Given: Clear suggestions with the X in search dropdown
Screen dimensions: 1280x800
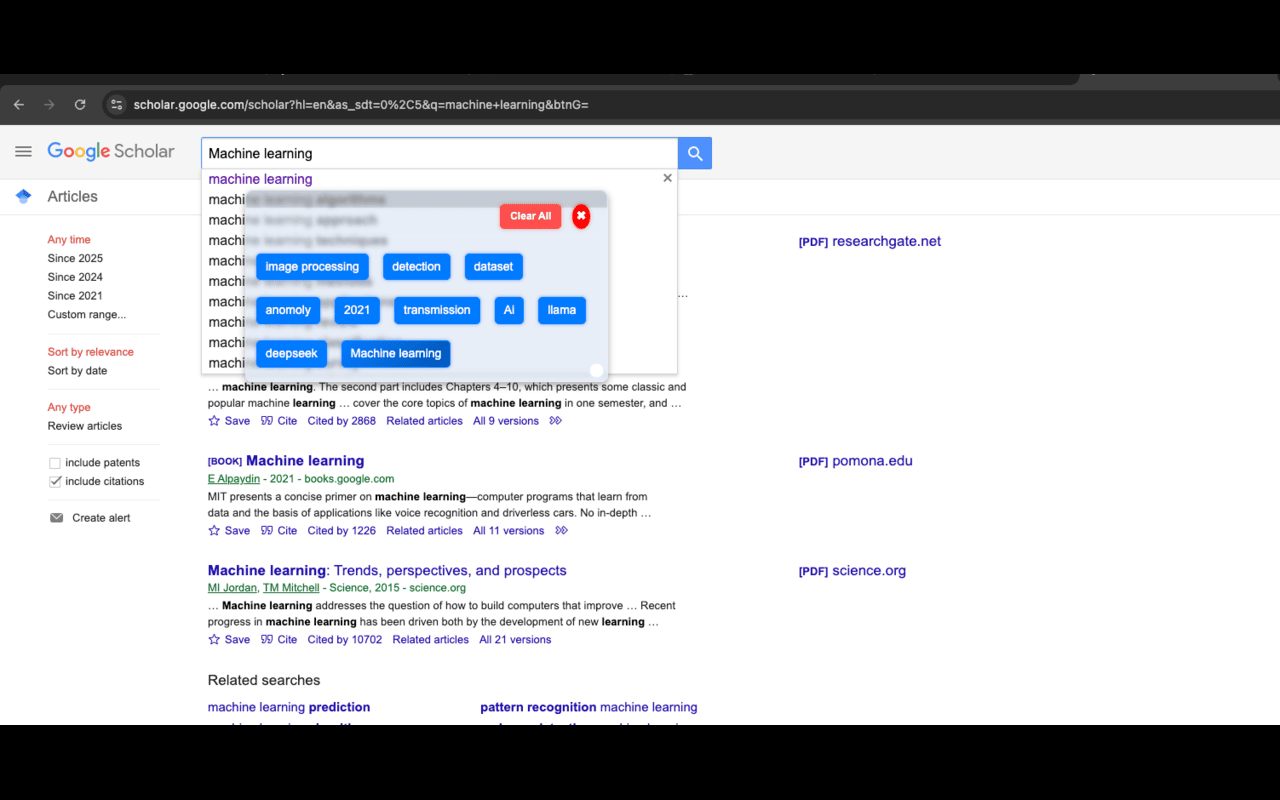Looking at the screenshot, I should pos(668,178).
